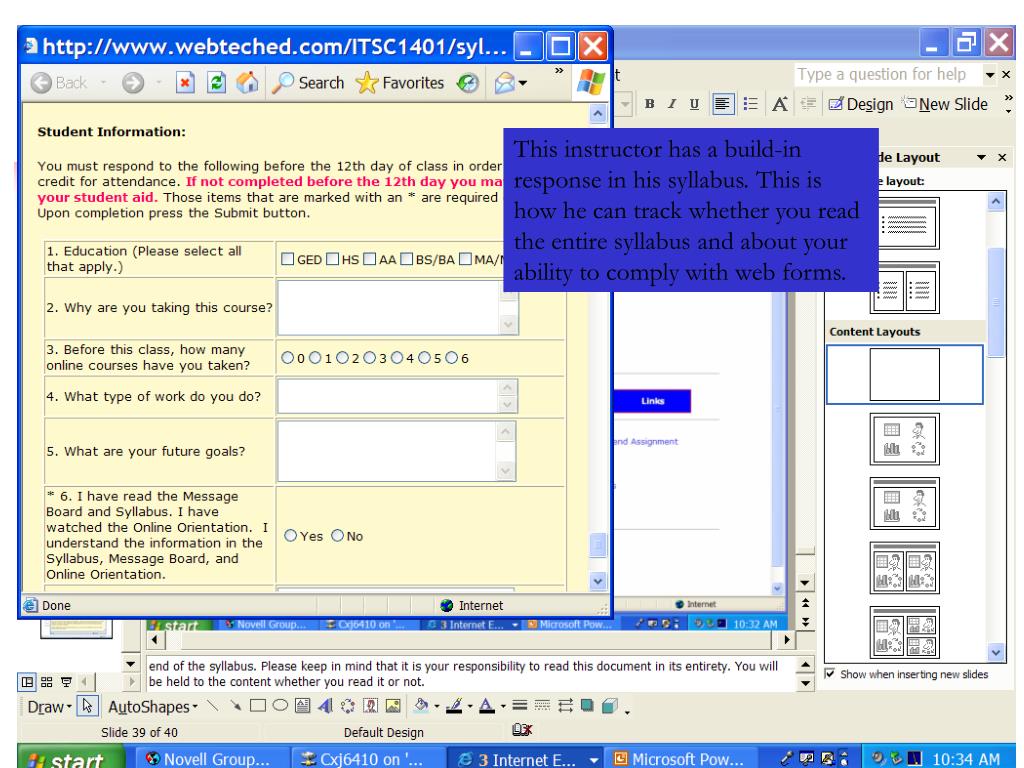Expand browser toolbar overflow chevron
Viewport: 1024px width, 768px height.
click(x=559, y=71)
